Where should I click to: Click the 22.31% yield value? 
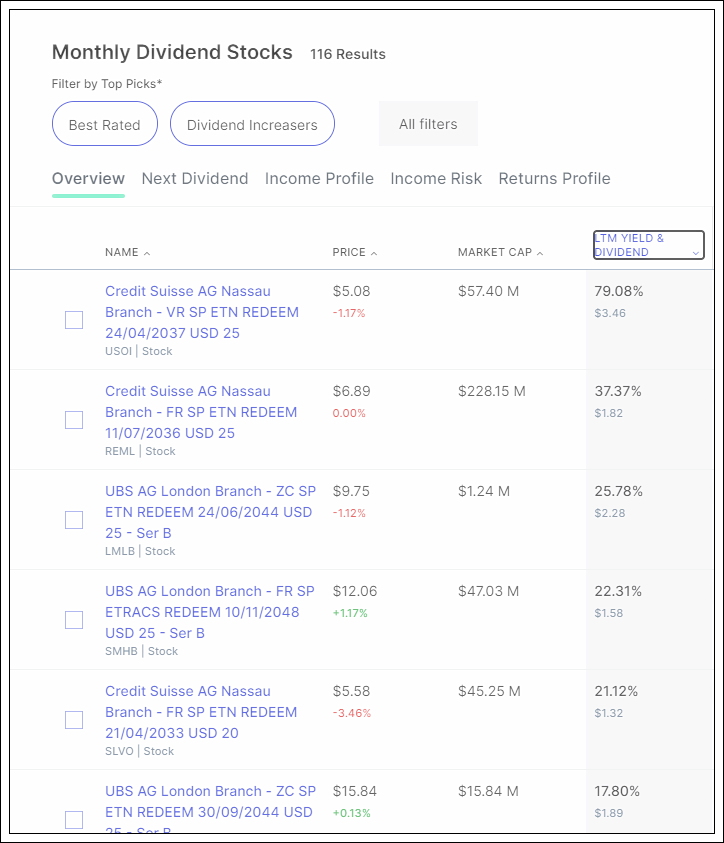click(618, 591)
